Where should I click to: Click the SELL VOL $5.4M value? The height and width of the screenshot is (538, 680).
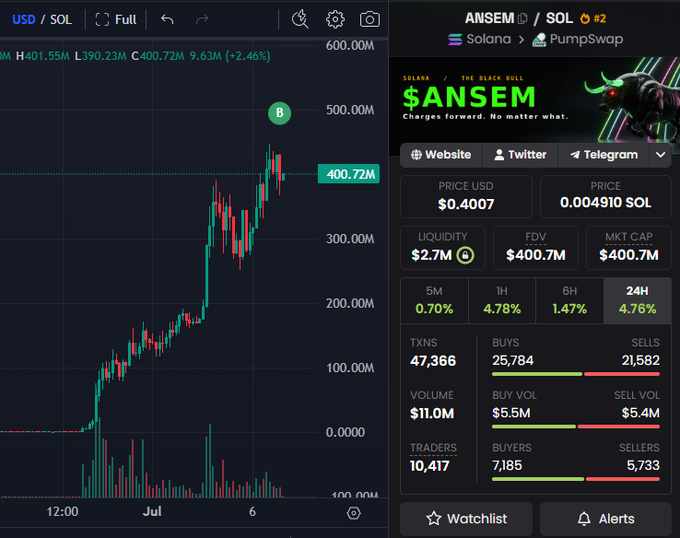click(641, 413)
